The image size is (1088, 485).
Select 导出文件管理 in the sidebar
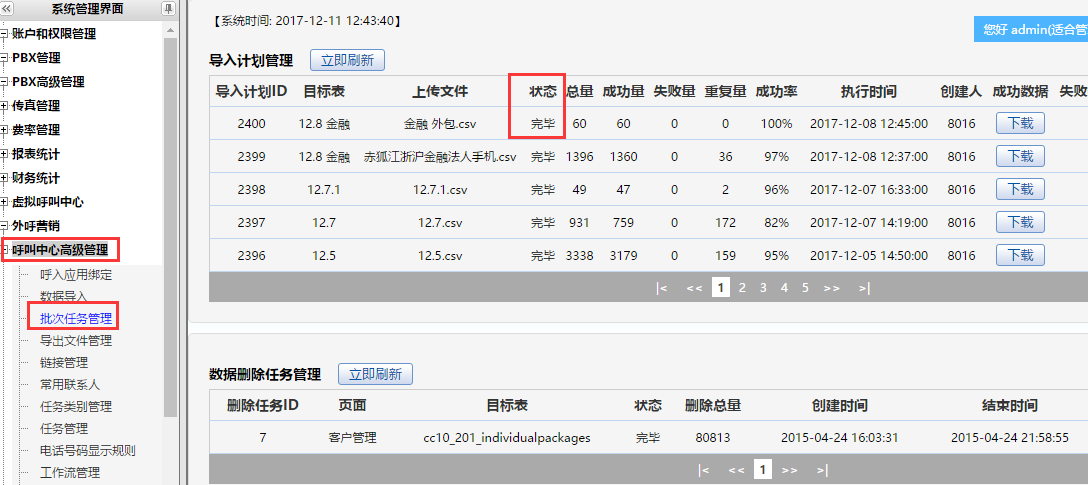click(75, 341)
